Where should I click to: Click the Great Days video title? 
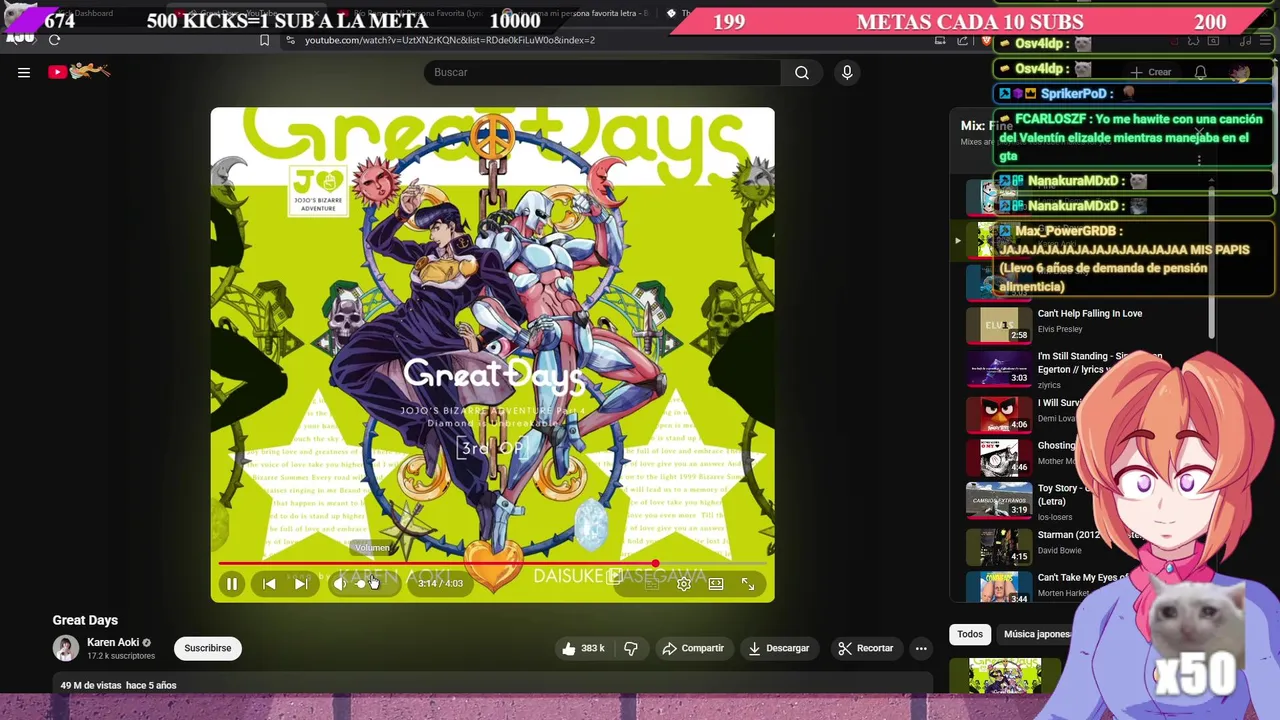point(85,620)
